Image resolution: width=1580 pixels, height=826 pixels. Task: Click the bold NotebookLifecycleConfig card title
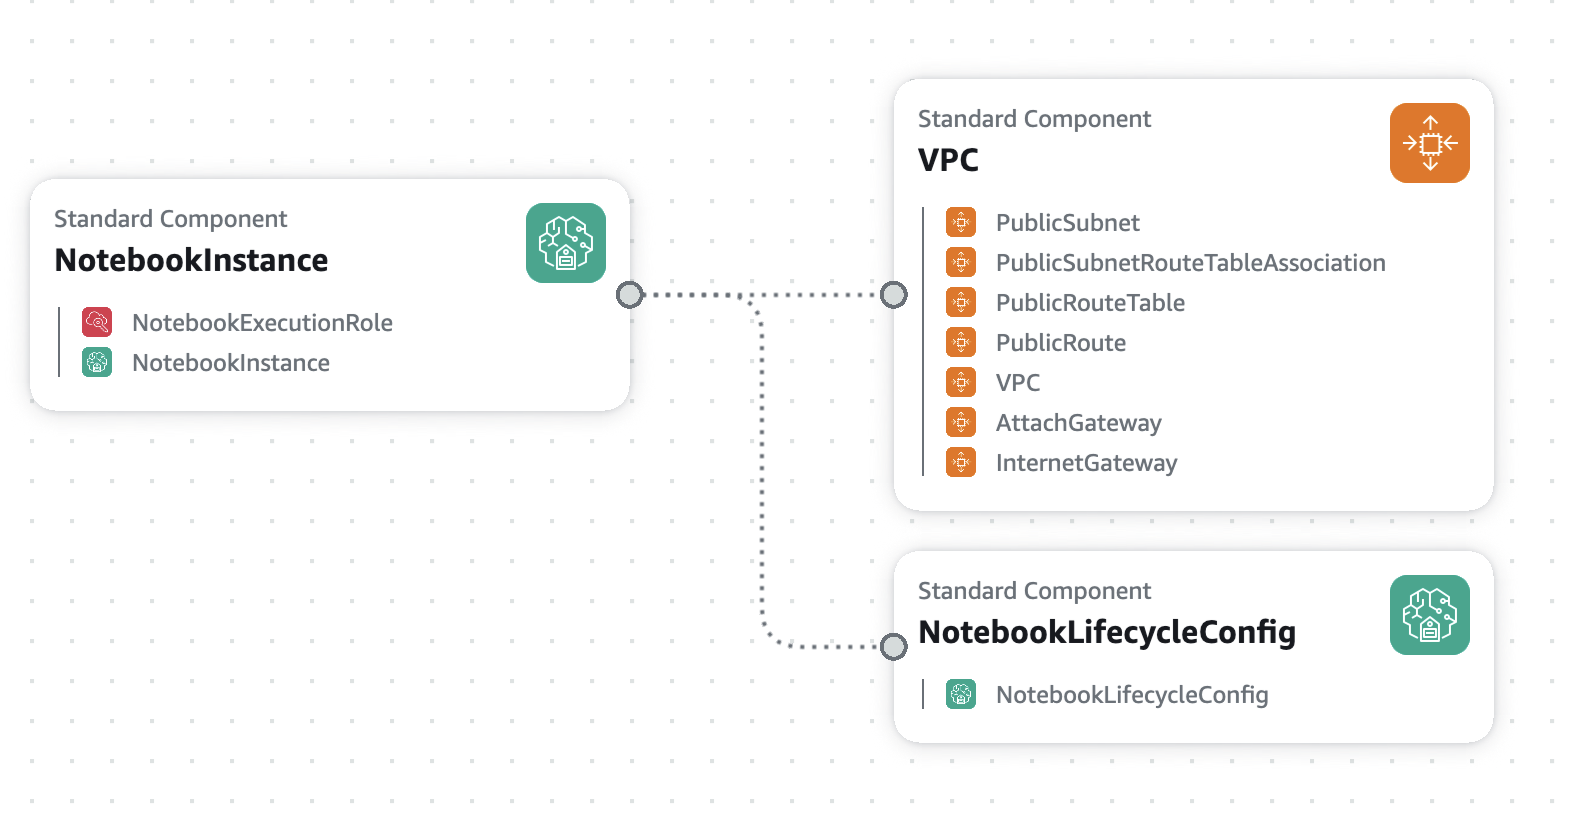(x=1107, y=632)
